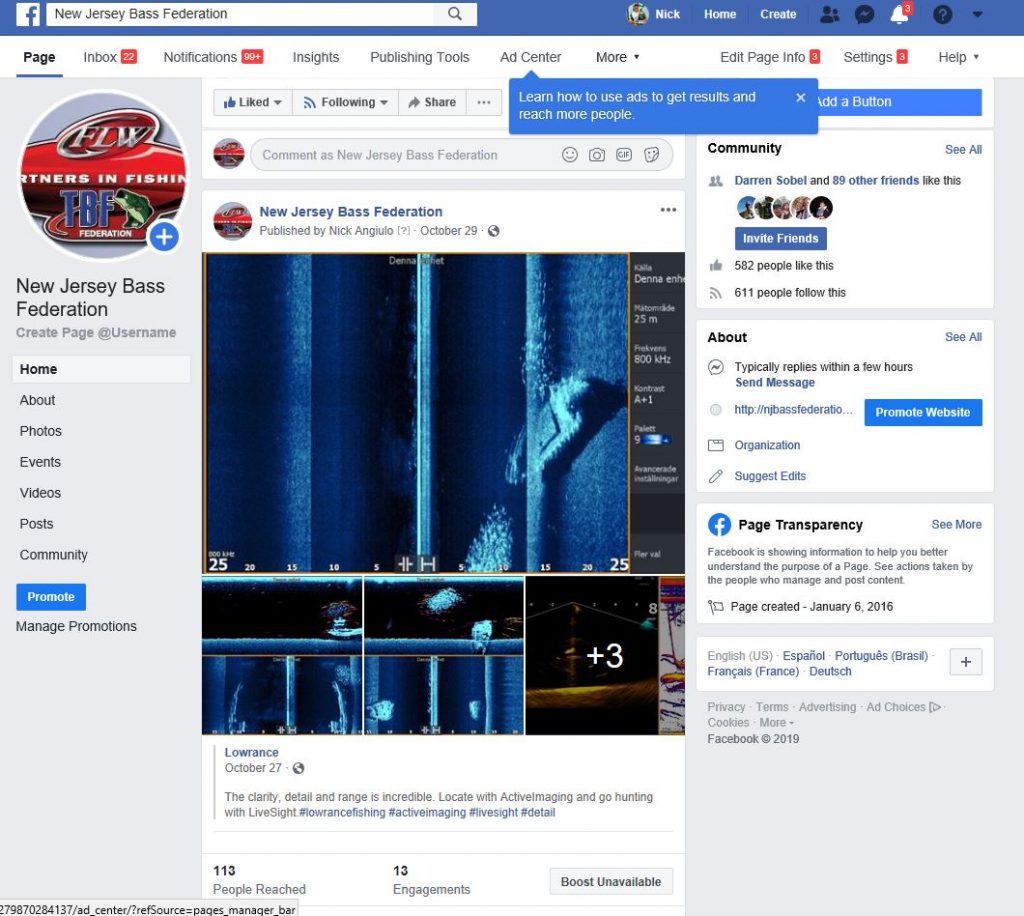Open Manage Promotions link
This screenshot has width=1024, height=916.
76,626
